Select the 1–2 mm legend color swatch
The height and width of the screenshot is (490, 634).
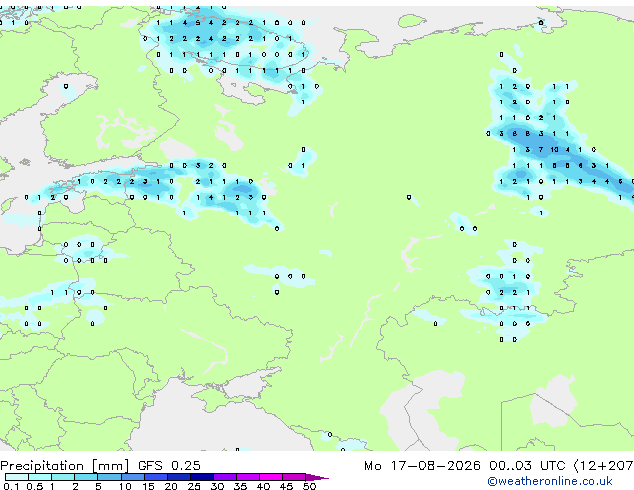tap(63, 477)
